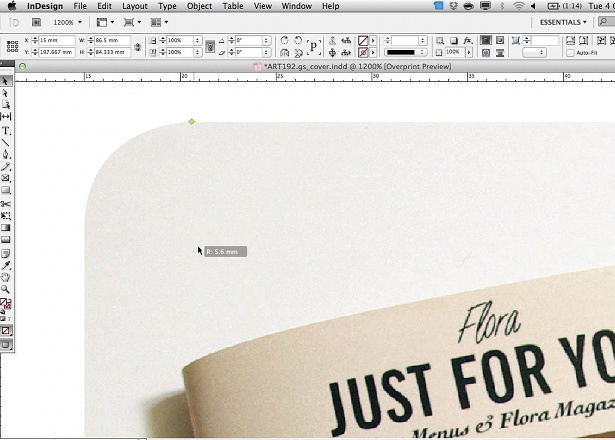Select the Rectangle Frame tool

(x=5, y=178)
